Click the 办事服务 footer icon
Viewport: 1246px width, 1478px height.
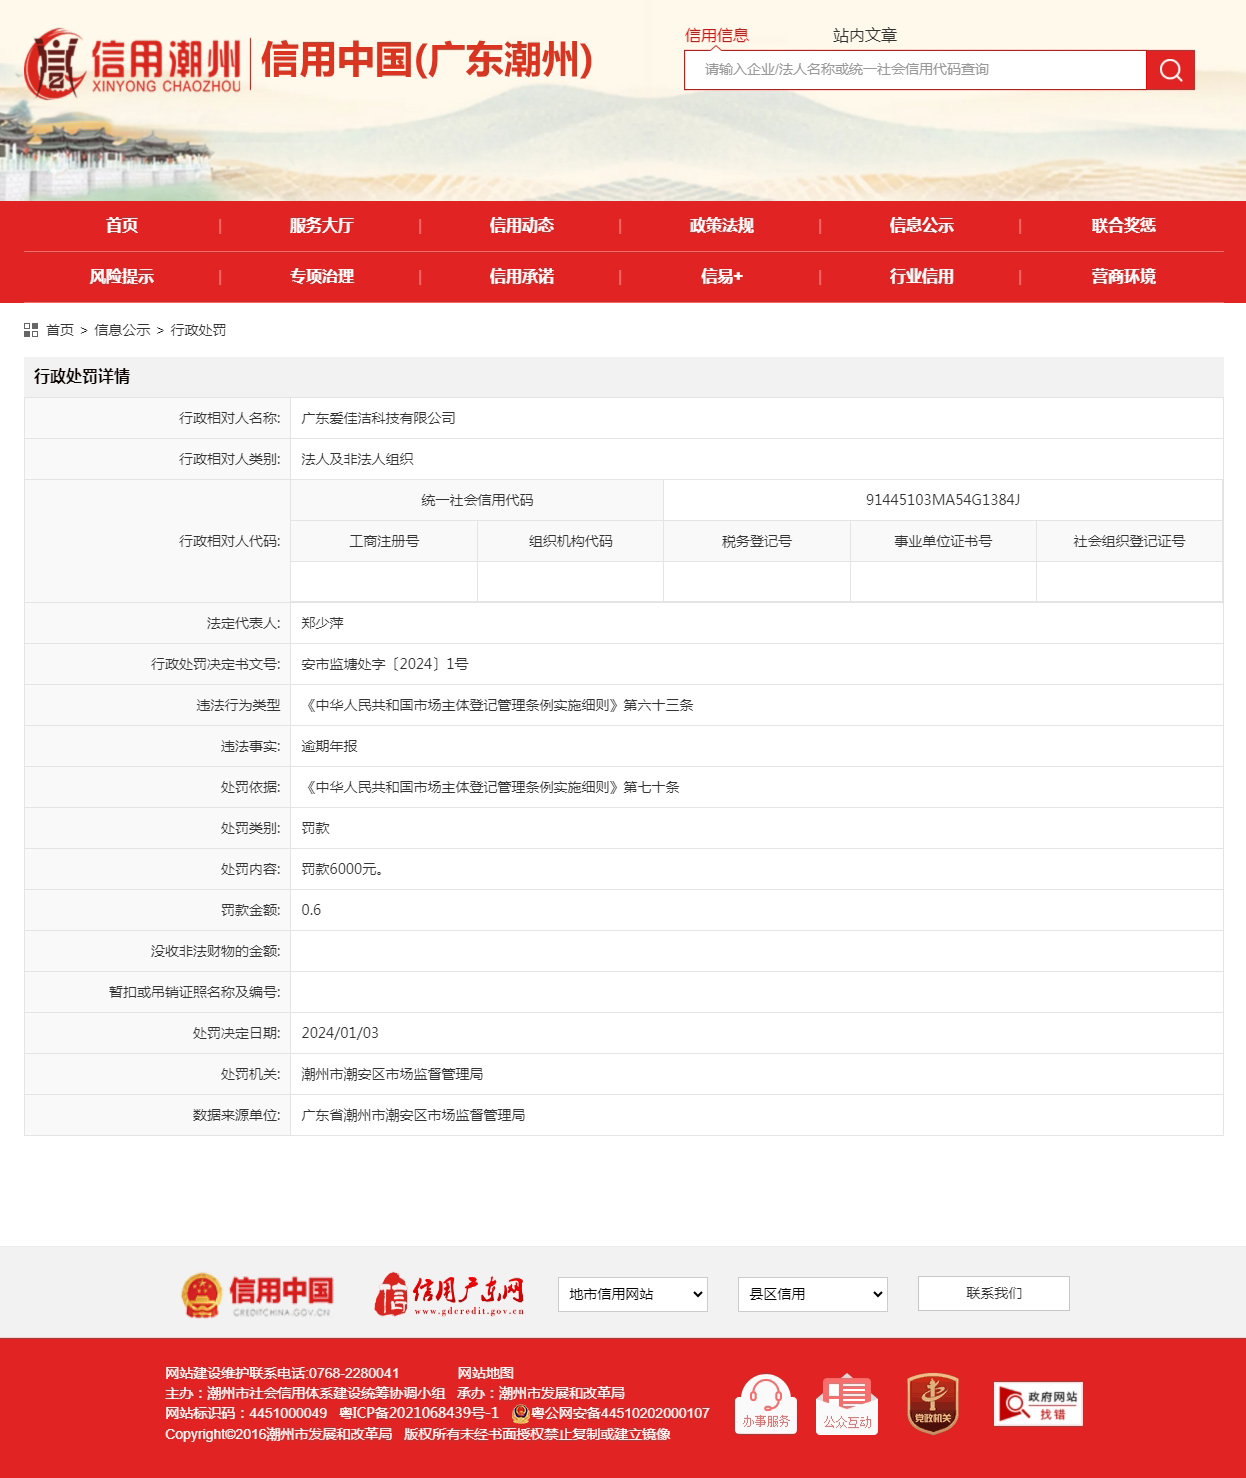point(766,1403)
